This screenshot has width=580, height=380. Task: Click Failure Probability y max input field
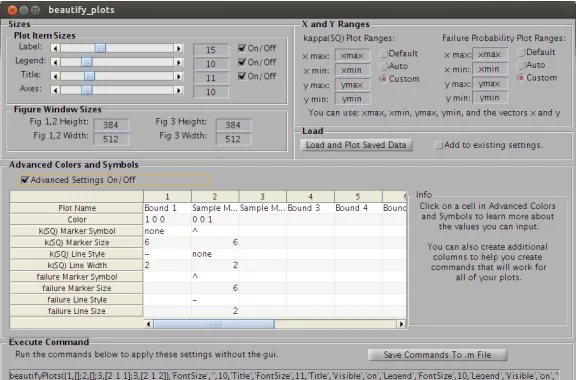(x=490, y=84)
